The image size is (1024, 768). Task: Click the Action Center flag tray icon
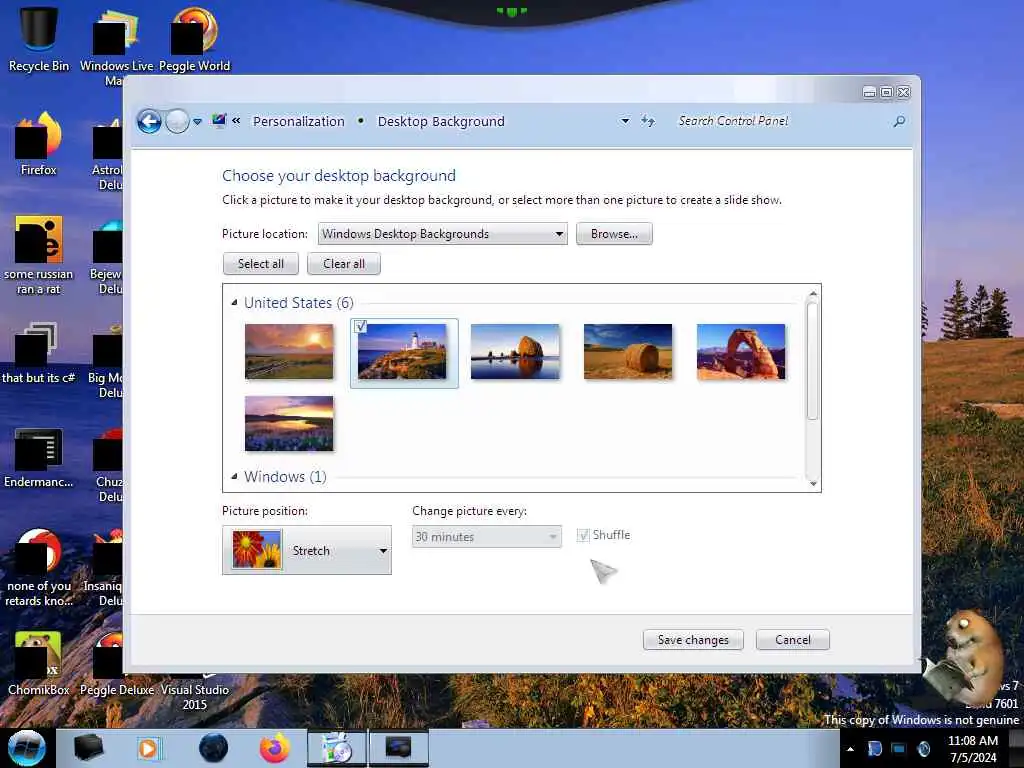coord(875,748)
